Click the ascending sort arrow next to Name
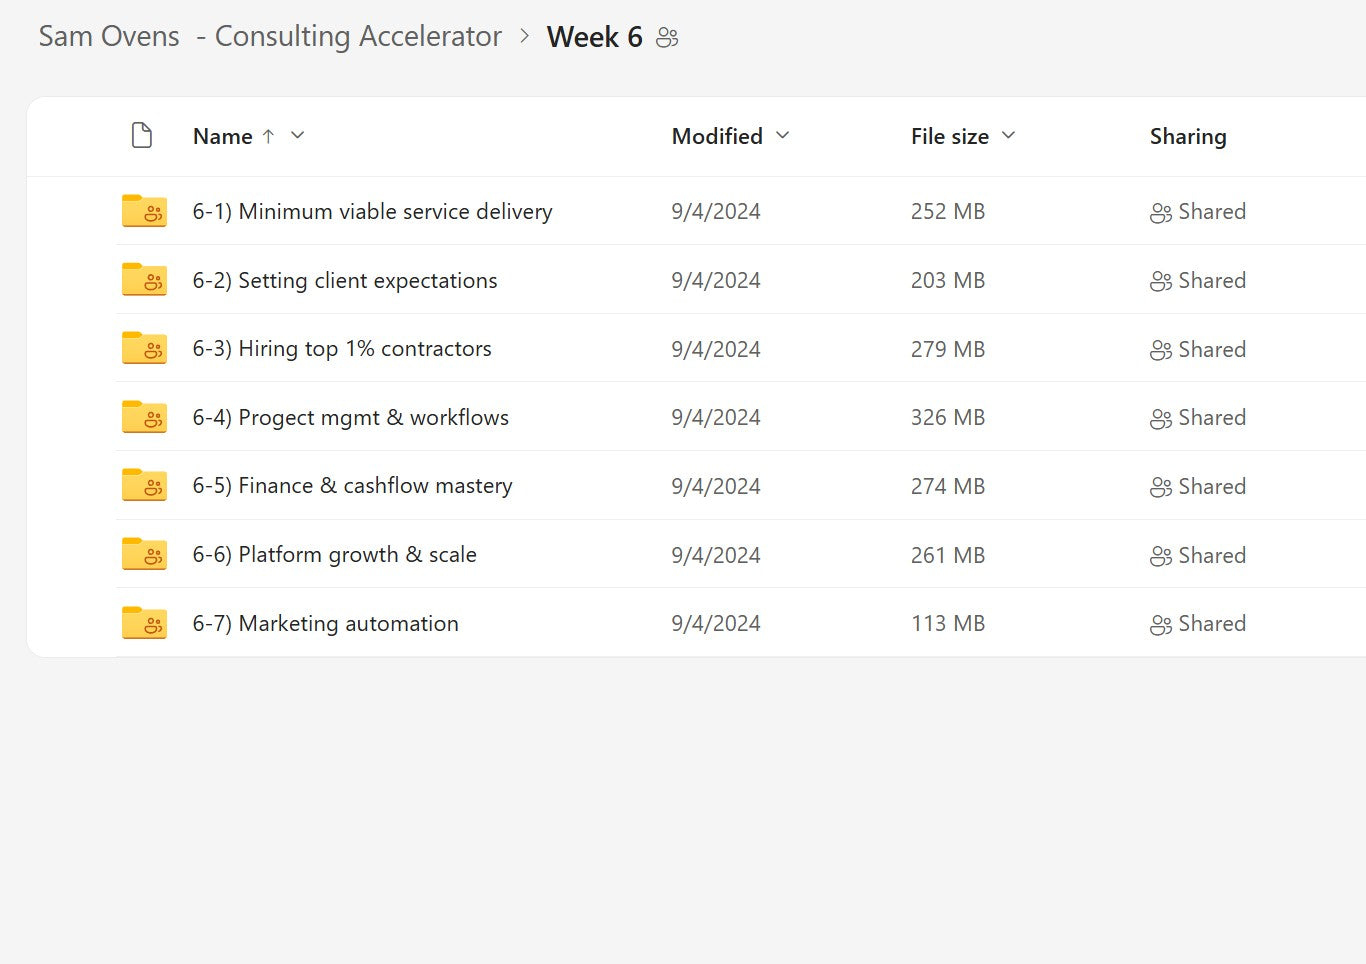This screenshot has width=1366, height=964. click(x=268, y=136)
